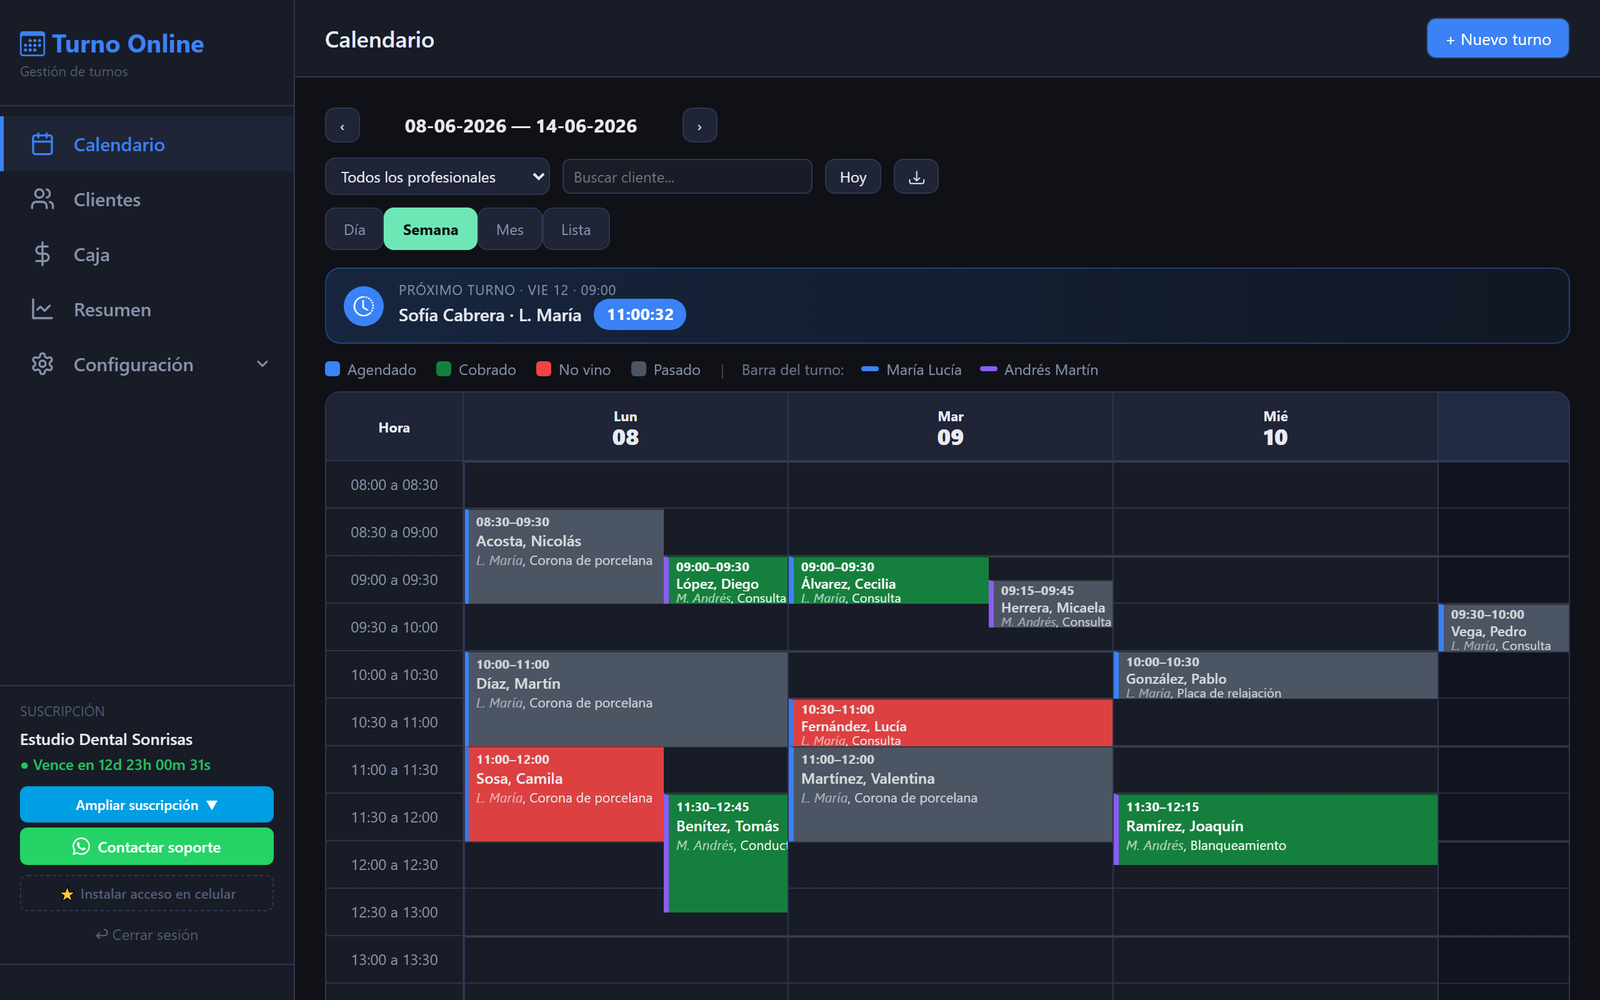Screen dimensions: 1600x1000
Task: Click the star icon on Instalar acceso
Action: pyautogui.click(x=67, y=894)
